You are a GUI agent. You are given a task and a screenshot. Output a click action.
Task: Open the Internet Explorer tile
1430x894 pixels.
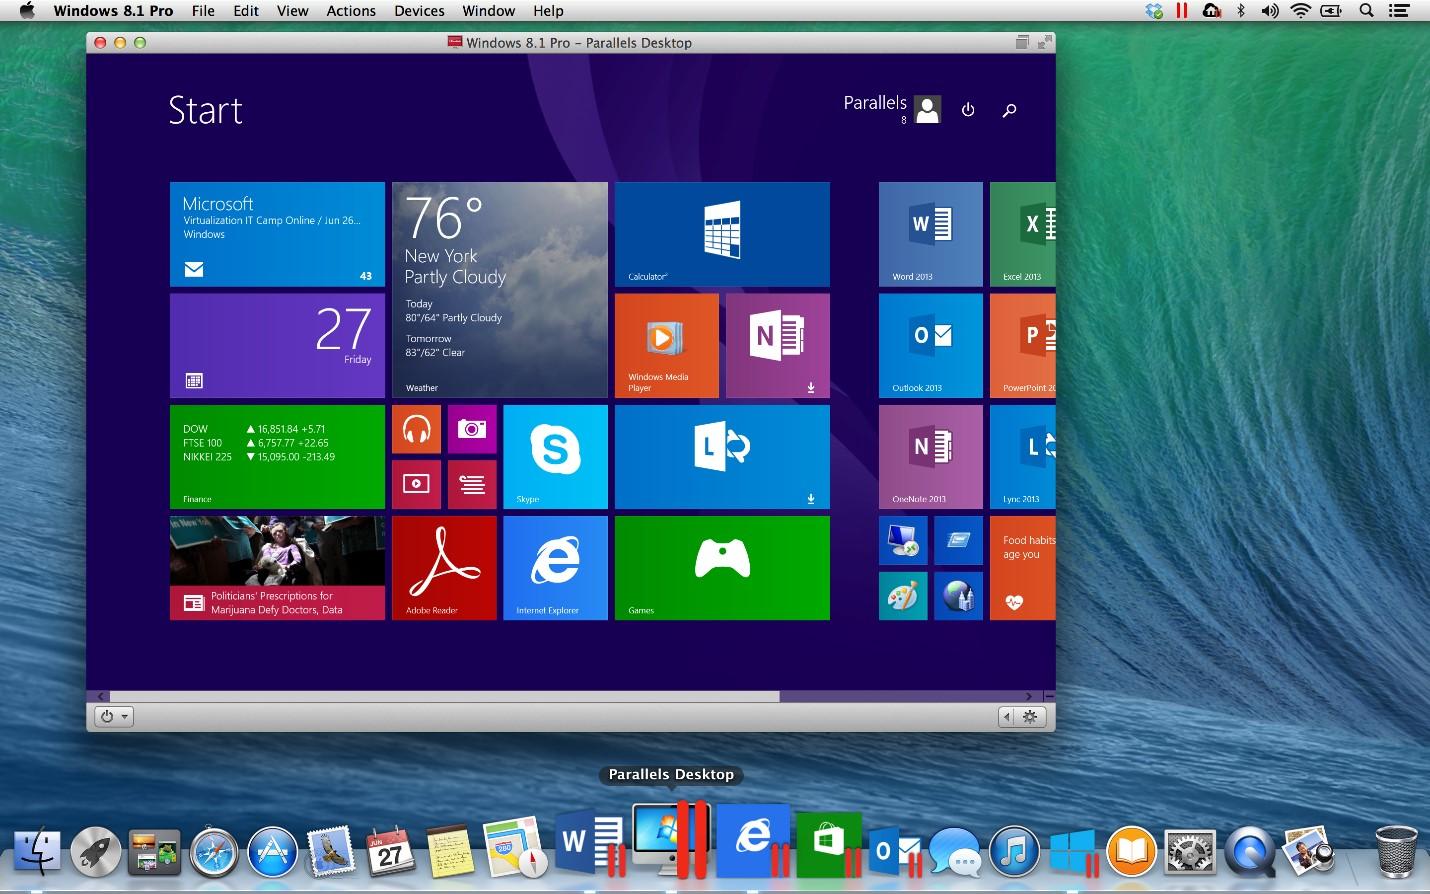pos(554,567)
